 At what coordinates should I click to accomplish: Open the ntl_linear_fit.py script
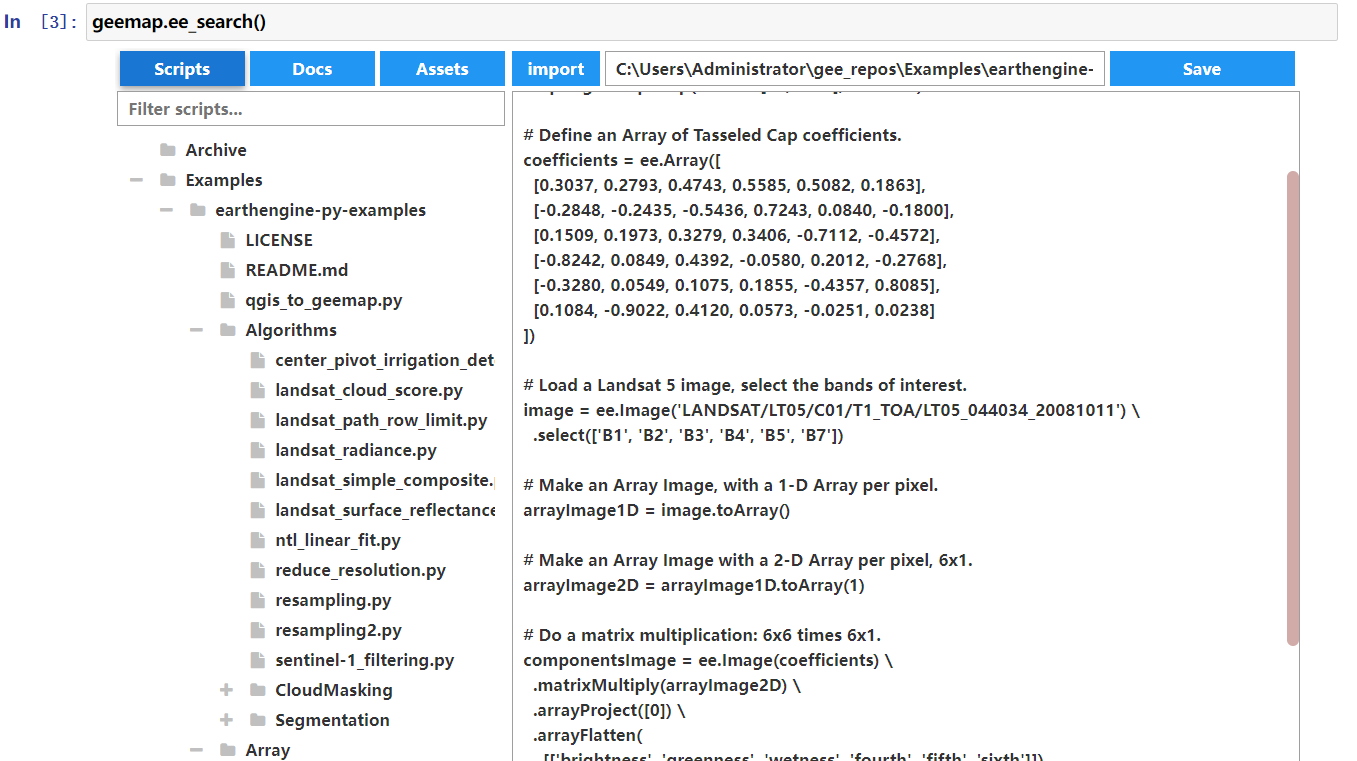pos(338,540)
